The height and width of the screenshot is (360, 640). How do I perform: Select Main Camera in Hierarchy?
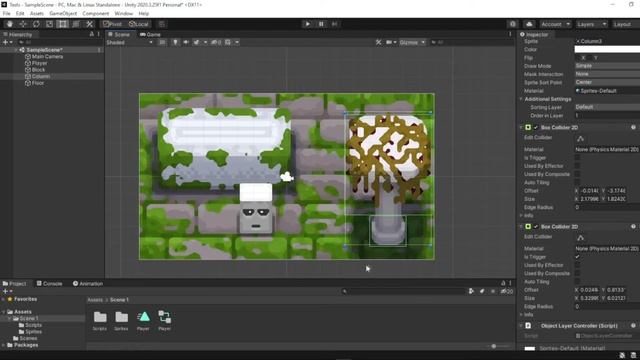pos(47,56)
